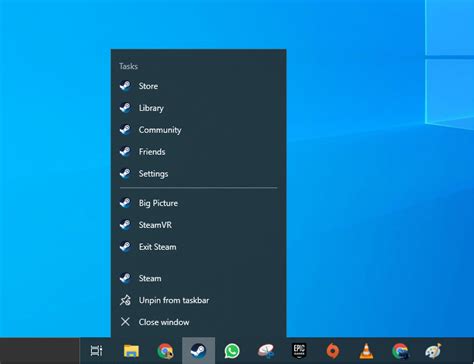Screen dimensions: 474x364
Task: Click the Steam icon beside Library
Action: pyautogui.click(x=125, y=108)
